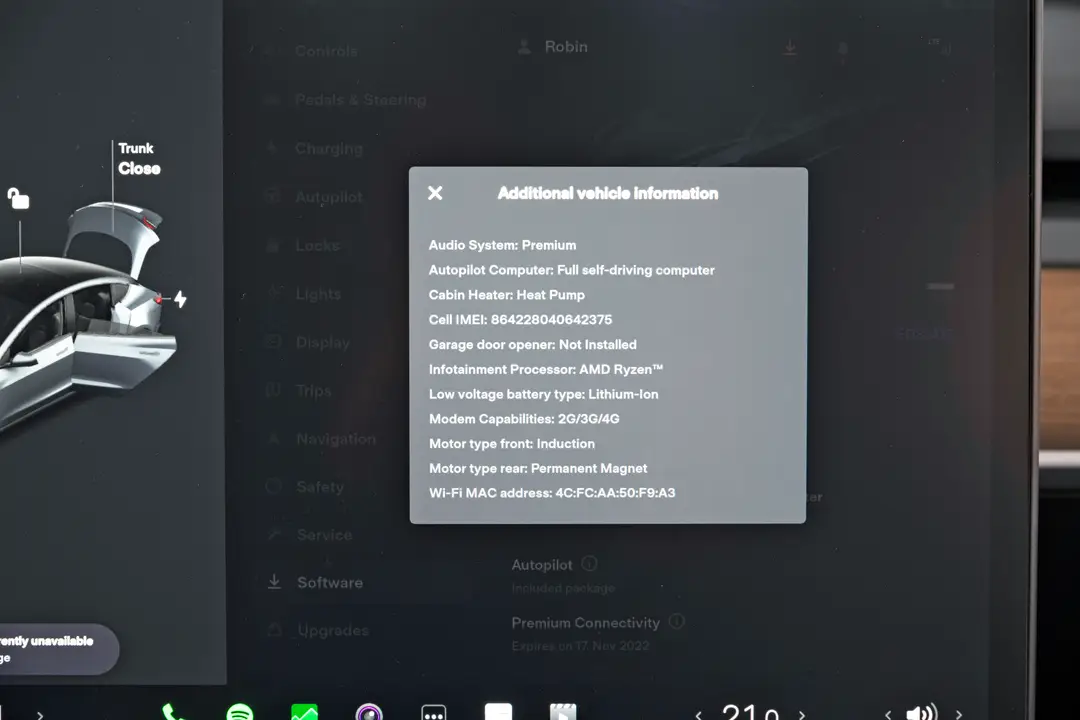Raise volume with the right chevron

(958, 714)
